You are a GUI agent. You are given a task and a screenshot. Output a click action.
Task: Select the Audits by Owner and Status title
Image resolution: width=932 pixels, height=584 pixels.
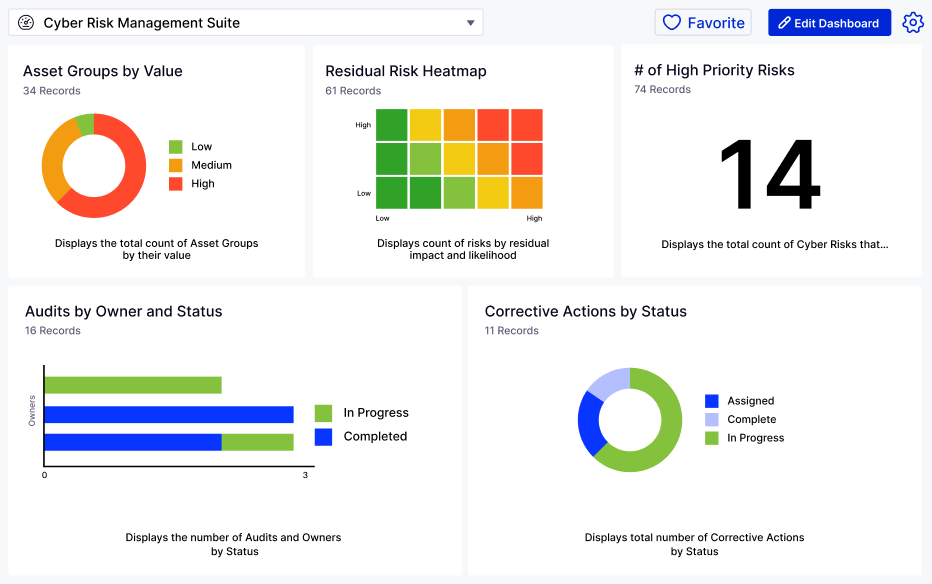(123, 311)
